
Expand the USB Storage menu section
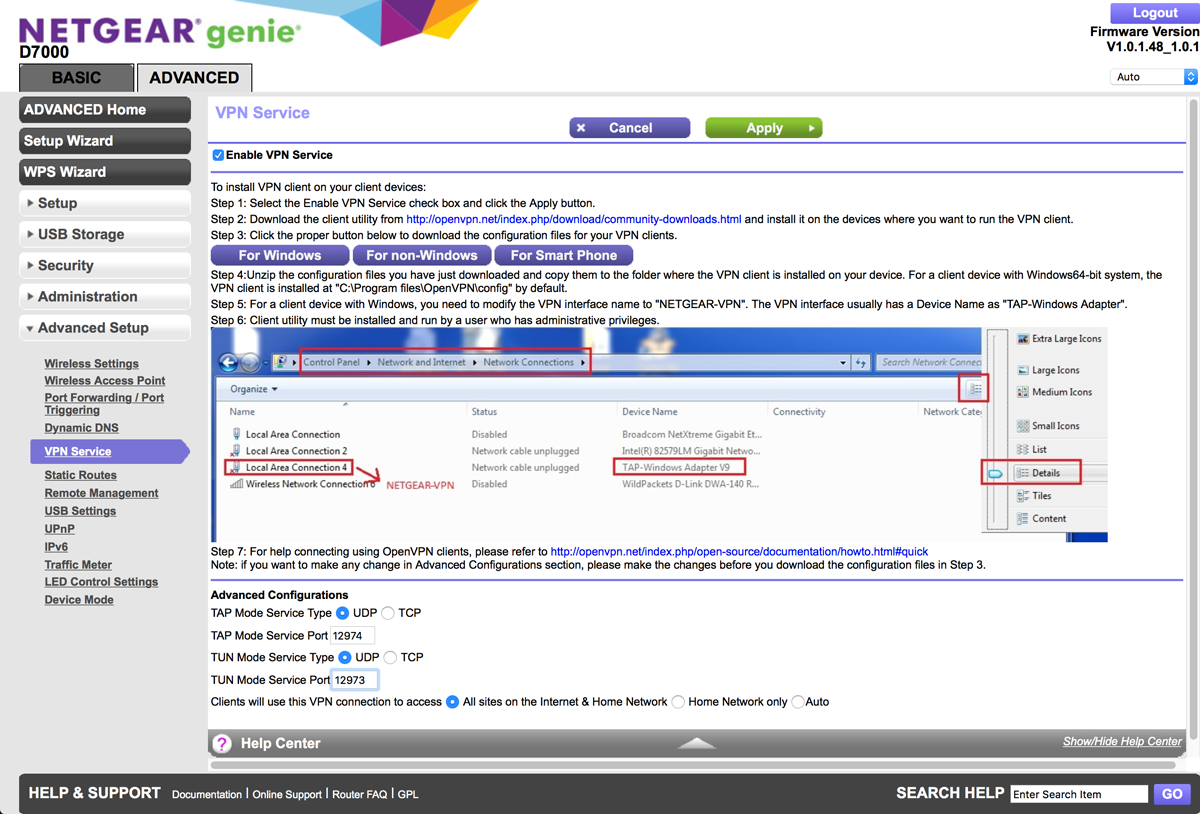point(104,234)
